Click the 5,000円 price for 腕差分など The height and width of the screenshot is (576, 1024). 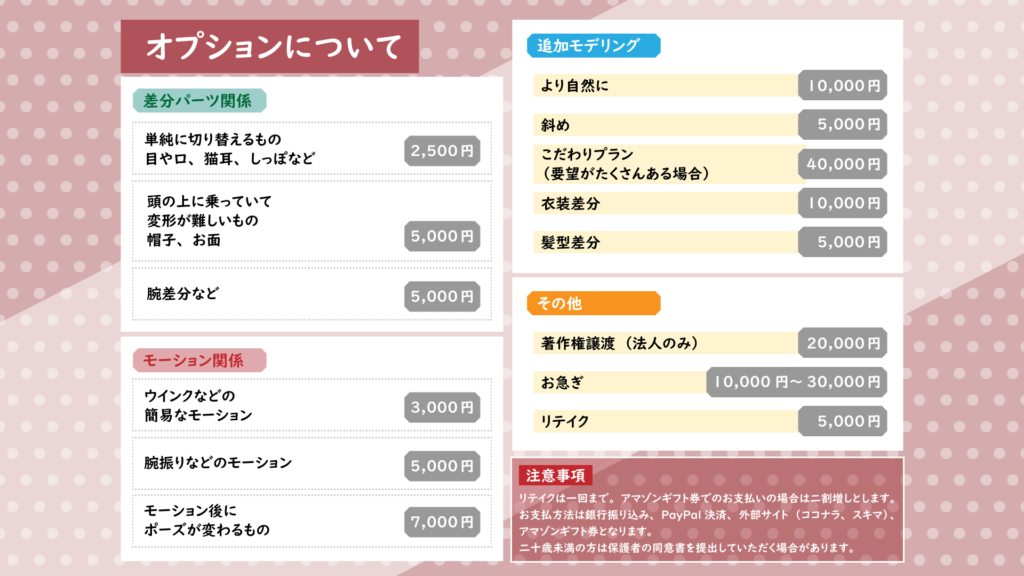click(x=442, y=296)
